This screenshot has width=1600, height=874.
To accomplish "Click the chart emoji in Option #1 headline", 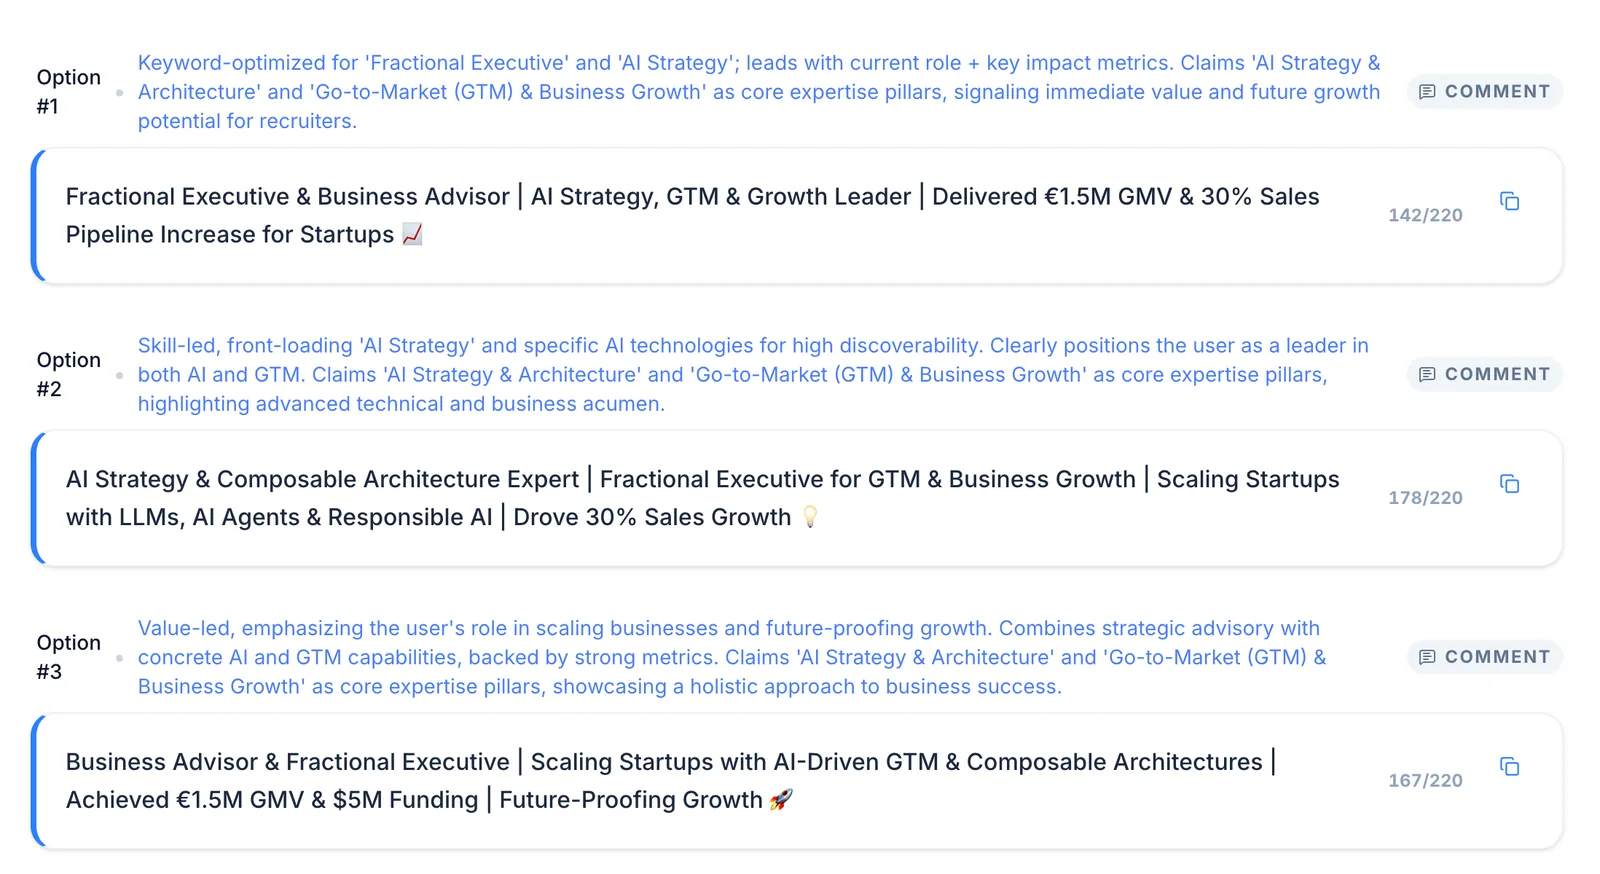I will [412, 234].
